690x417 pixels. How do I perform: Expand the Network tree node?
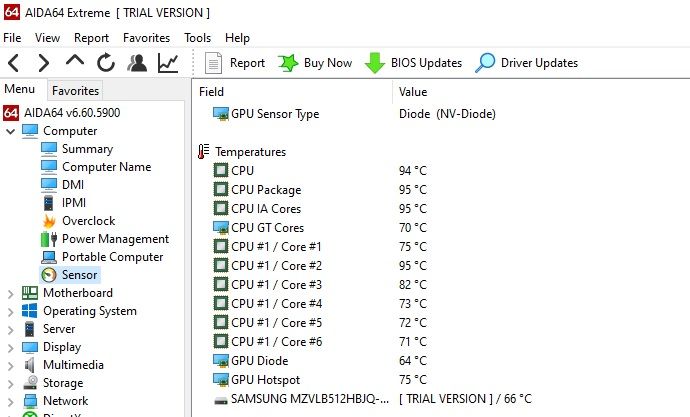(x=11, y=402)
